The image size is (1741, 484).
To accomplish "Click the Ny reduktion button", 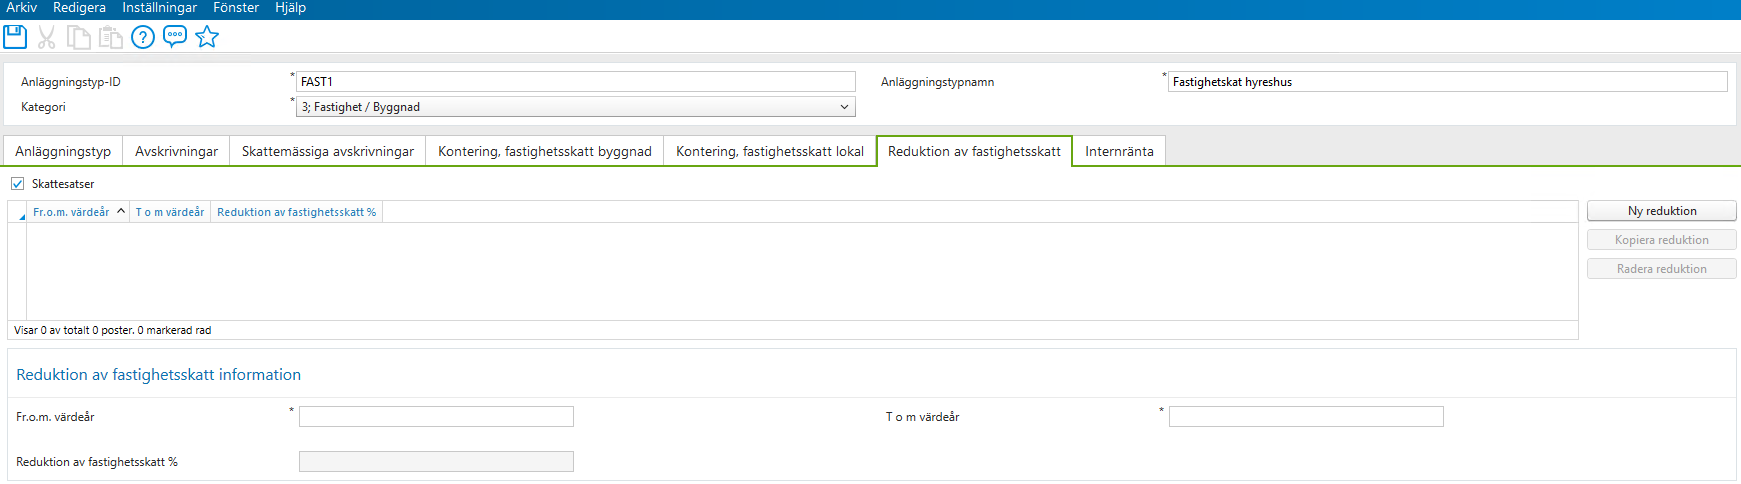I will [1662, 211].
